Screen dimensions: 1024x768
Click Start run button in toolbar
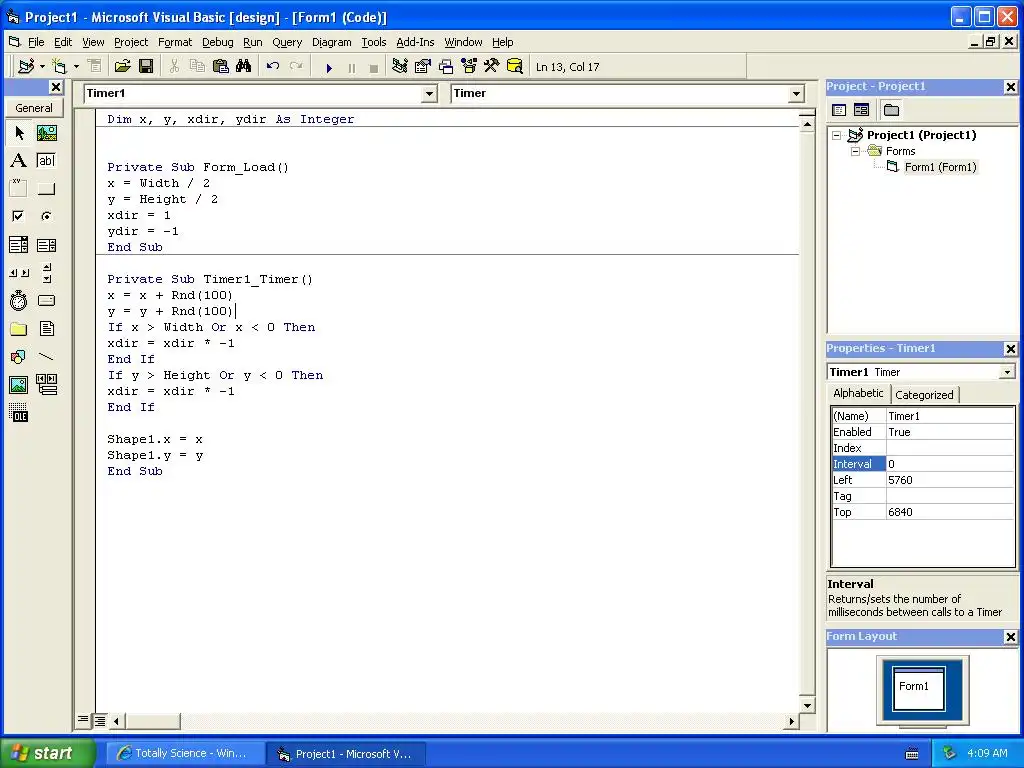[329, 67]
